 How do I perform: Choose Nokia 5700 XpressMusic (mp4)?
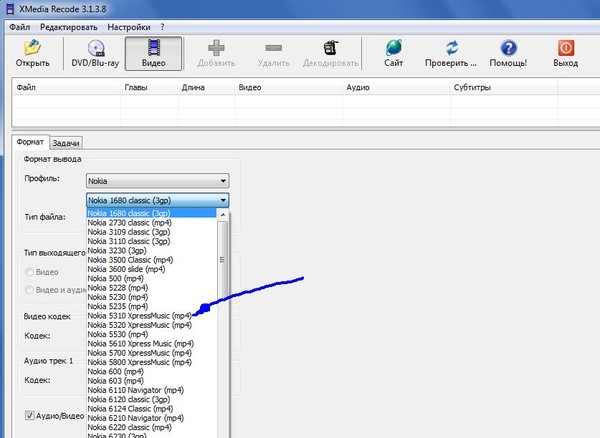click(x=152, y=353)
